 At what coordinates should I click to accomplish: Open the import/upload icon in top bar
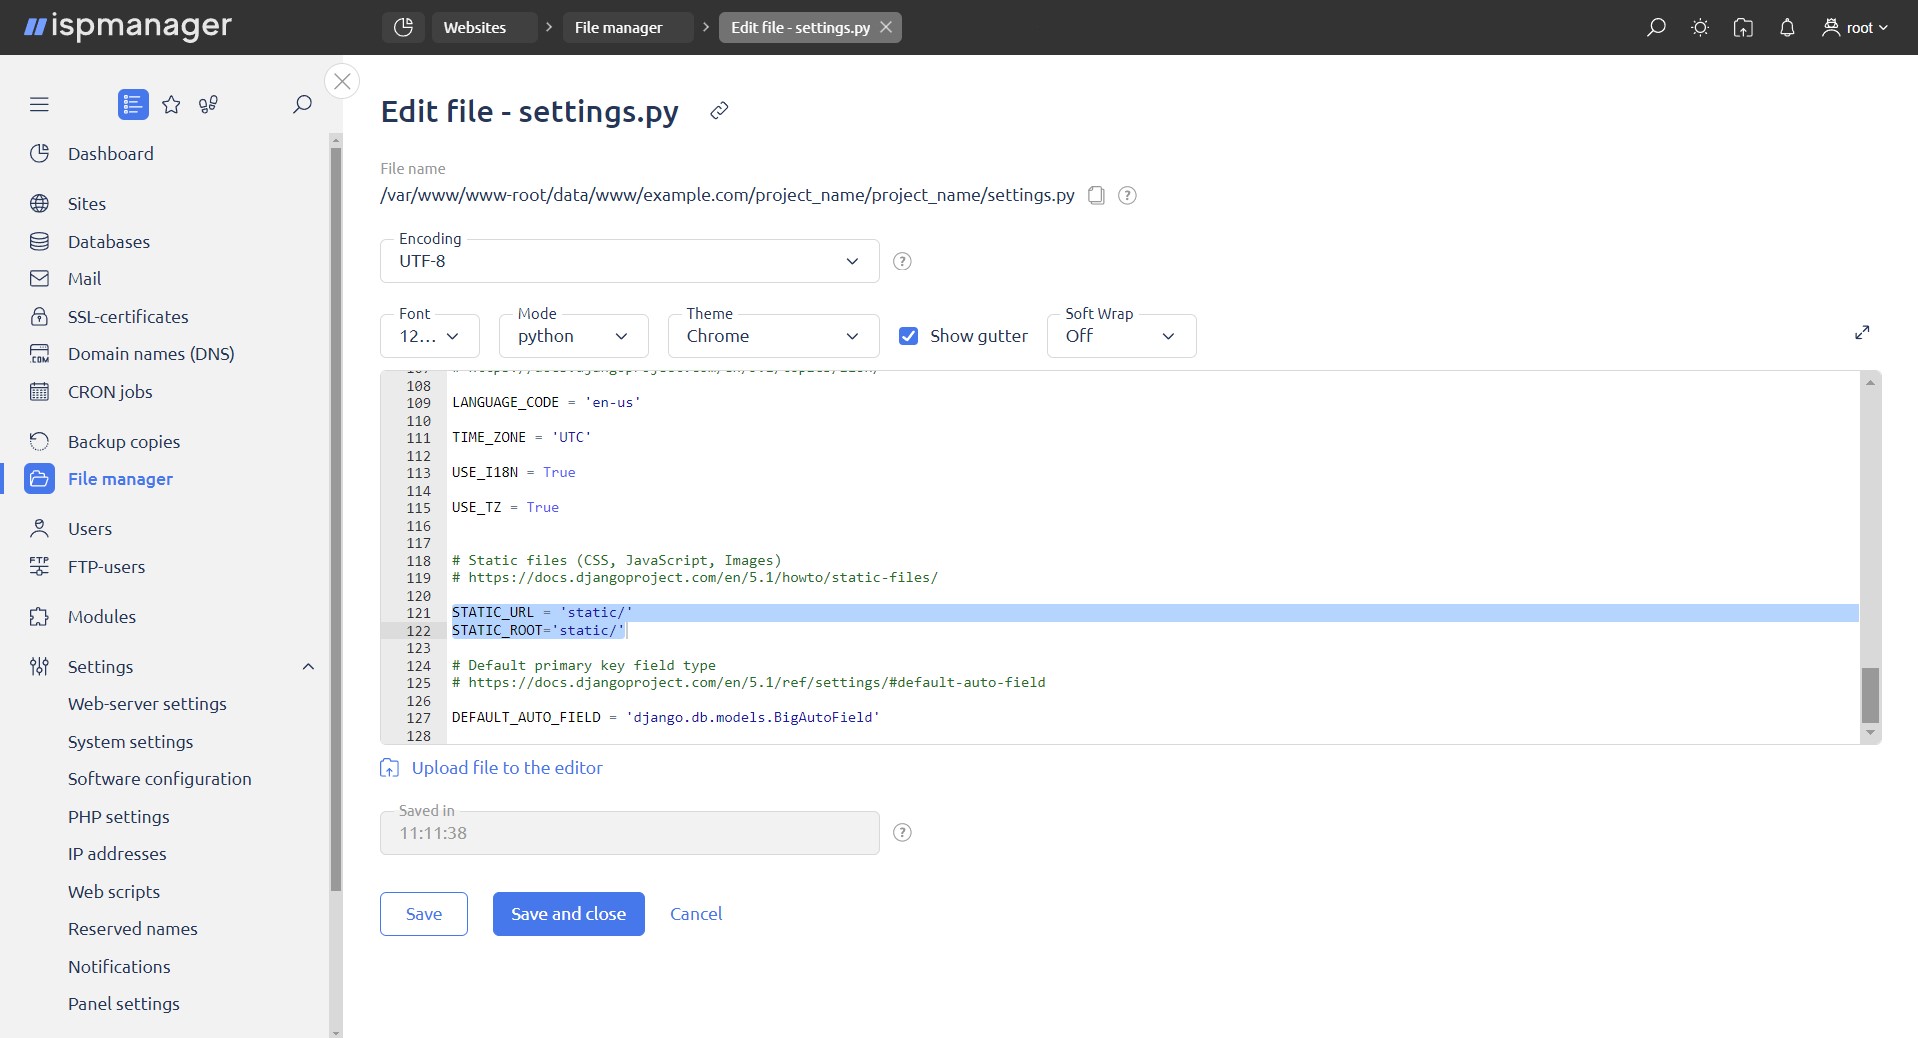[1744, 27]
